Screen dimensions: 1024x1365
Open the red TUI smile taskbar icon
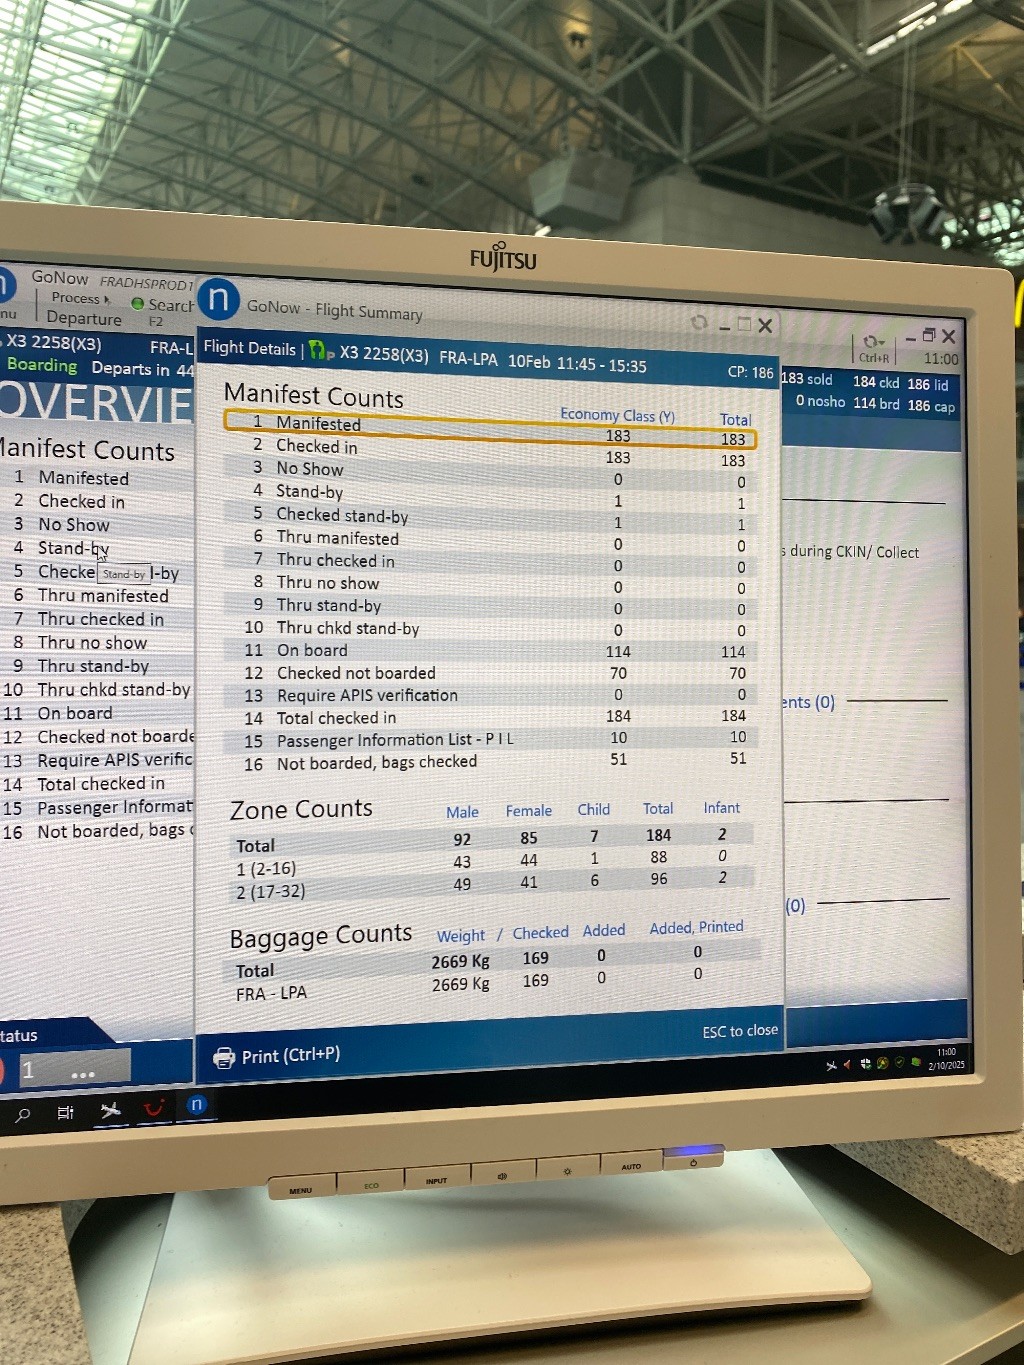pos(154,1108)
